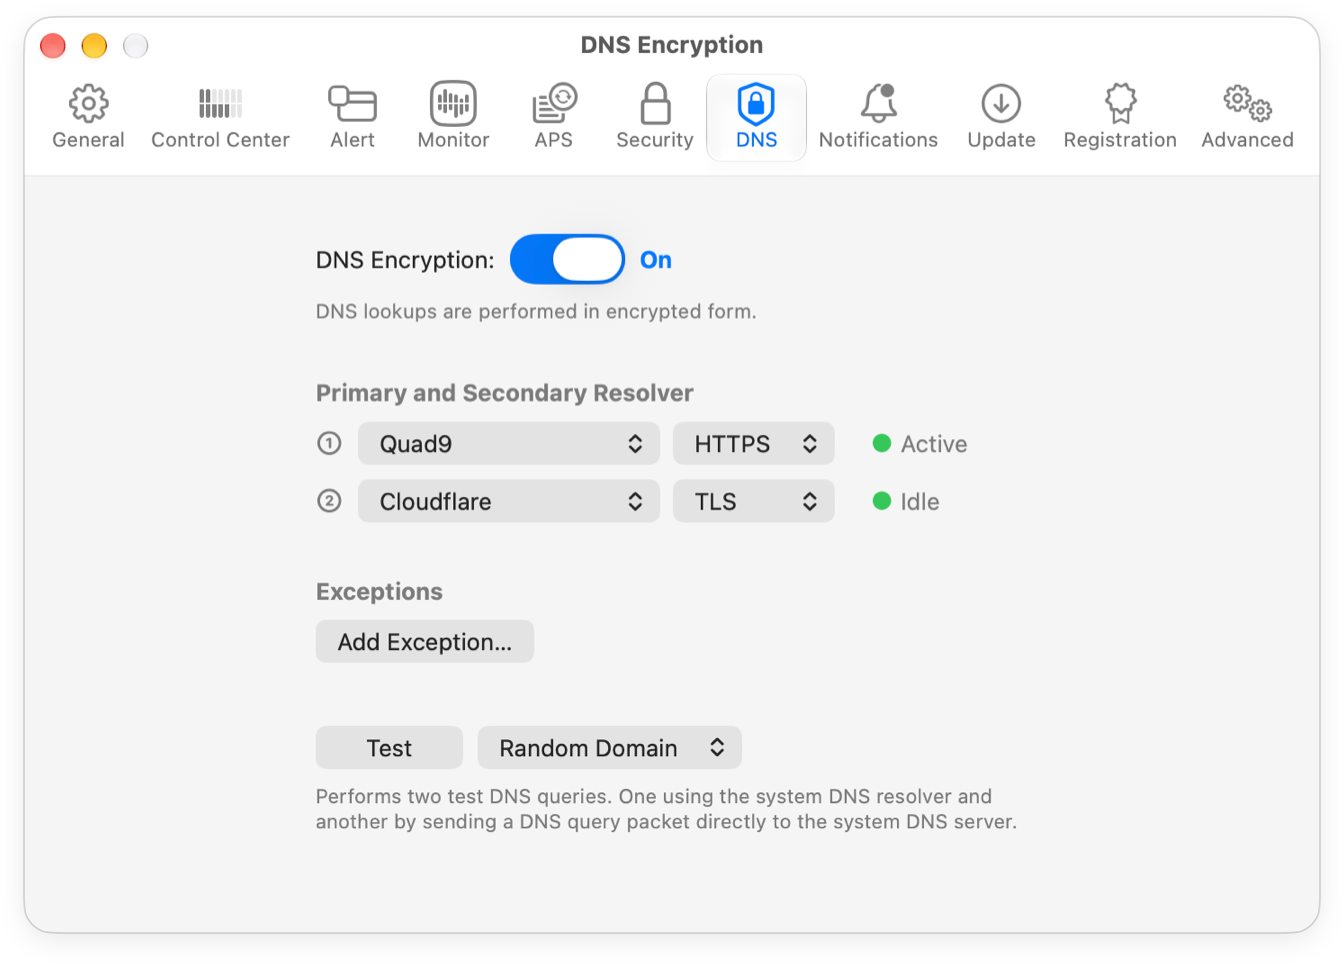1344x964 pixels.
Task: Click the "Performs two test DNS queries" description
Action: point(666,809)
